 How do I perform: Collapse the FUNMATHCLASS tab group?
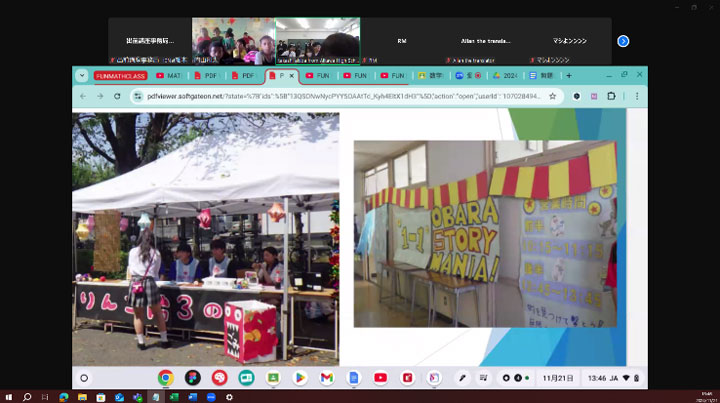tap(120, 76)
